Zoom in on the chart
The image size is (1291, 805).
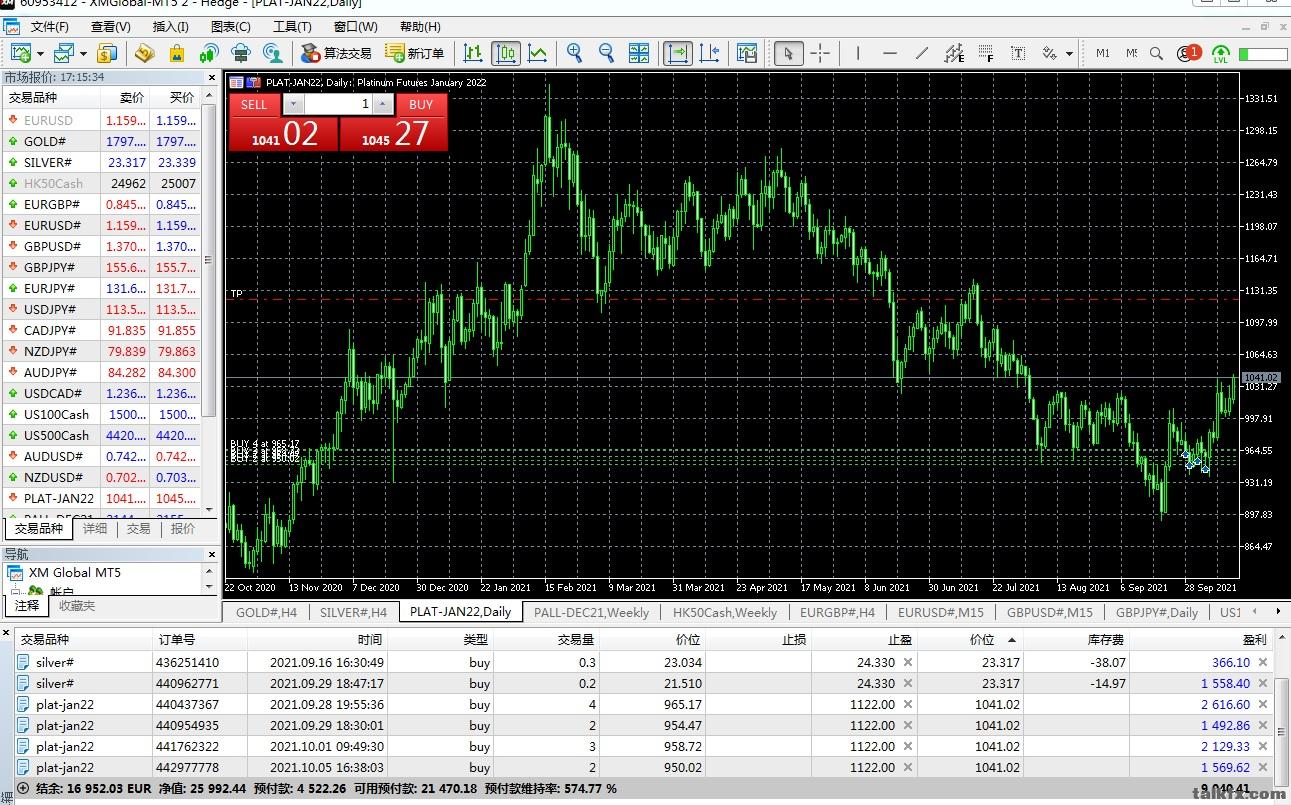(x=574, y=53)
